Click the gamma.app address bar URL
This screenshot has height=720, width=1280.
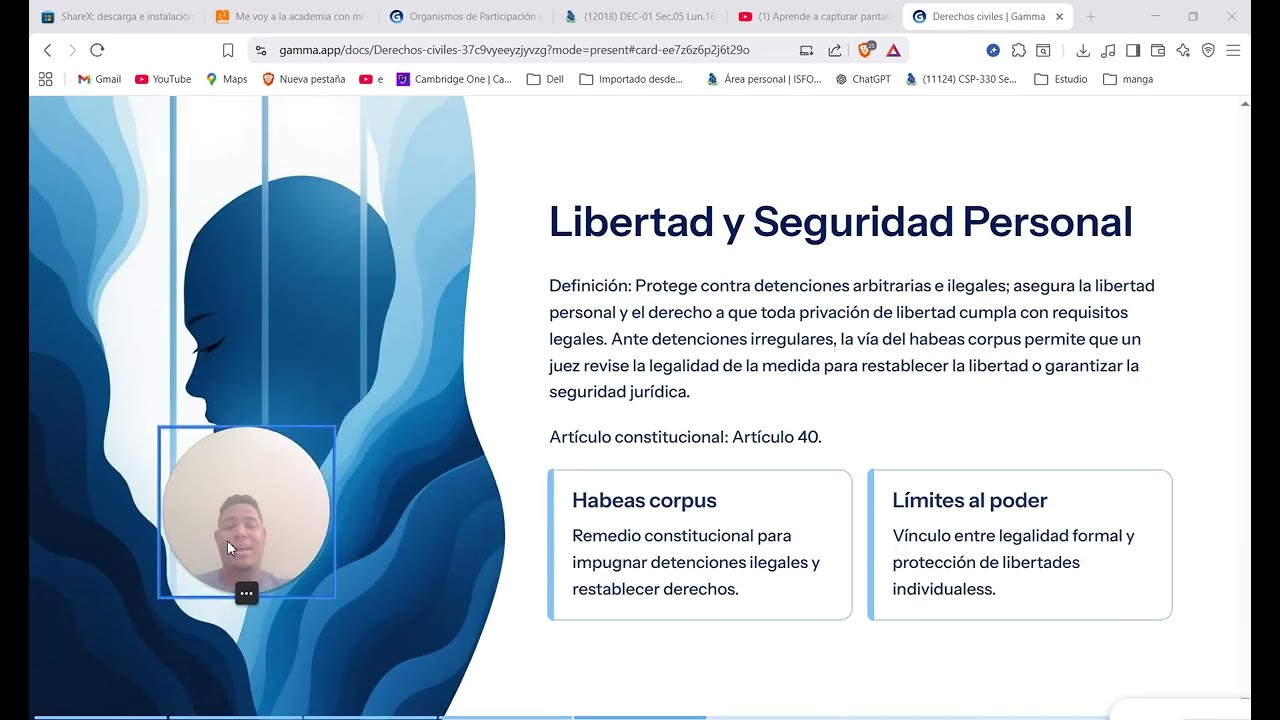click(514, 50)
